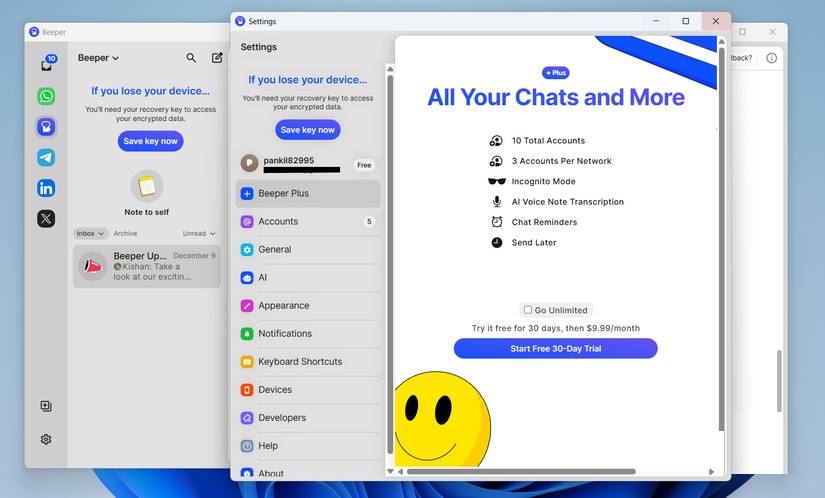
Task: Click the AI Voice Note Transcription text
Action: [x=568, y=202]
